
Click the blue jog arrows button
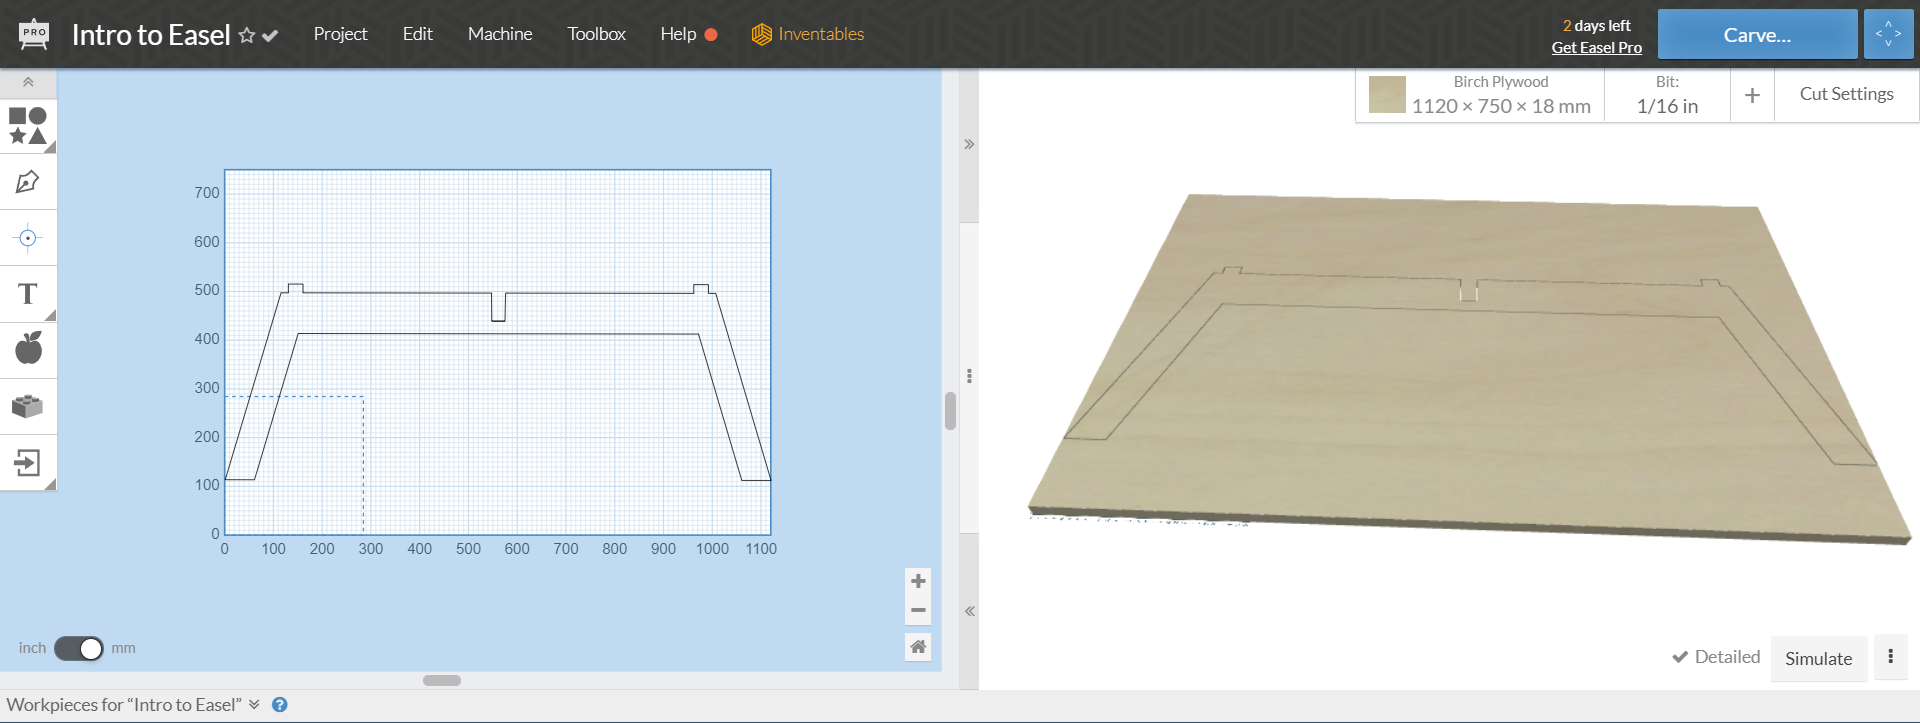tap(1888, 35)
